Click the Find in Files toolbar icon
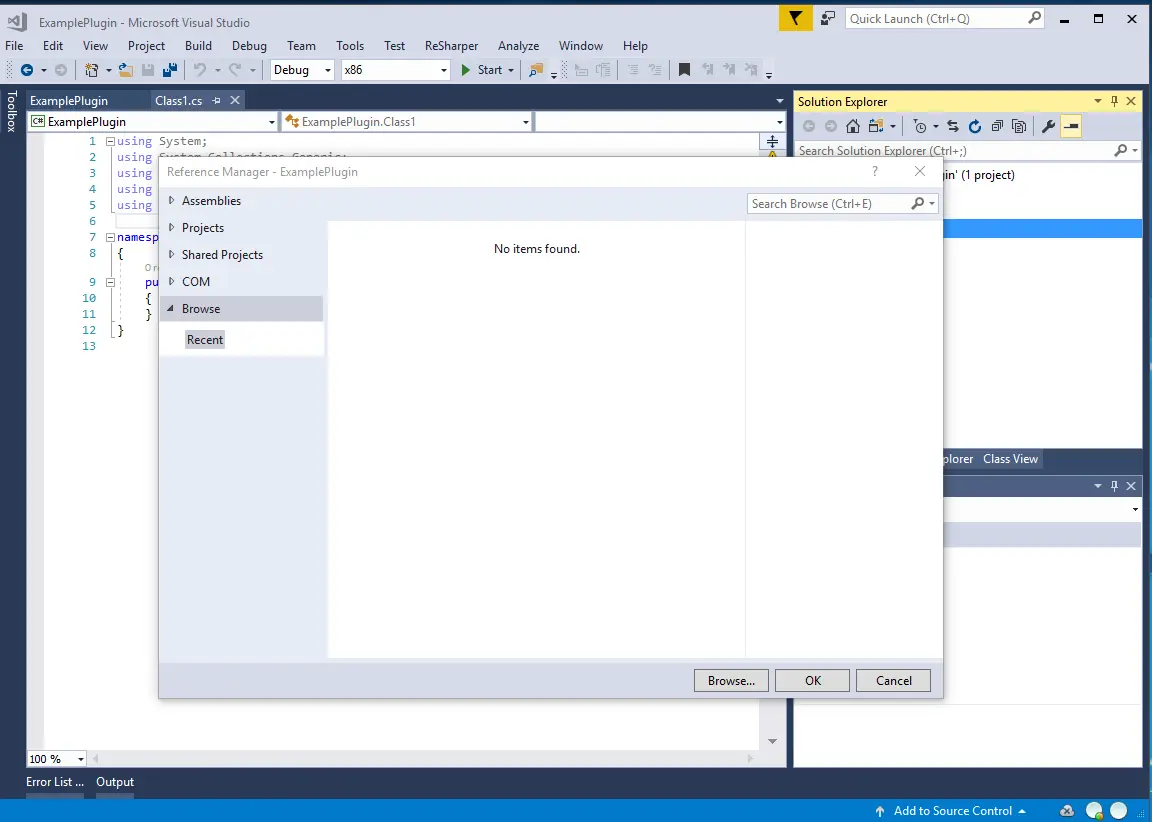The width and height of the screenshot is (1152, 822). (536, 70)
